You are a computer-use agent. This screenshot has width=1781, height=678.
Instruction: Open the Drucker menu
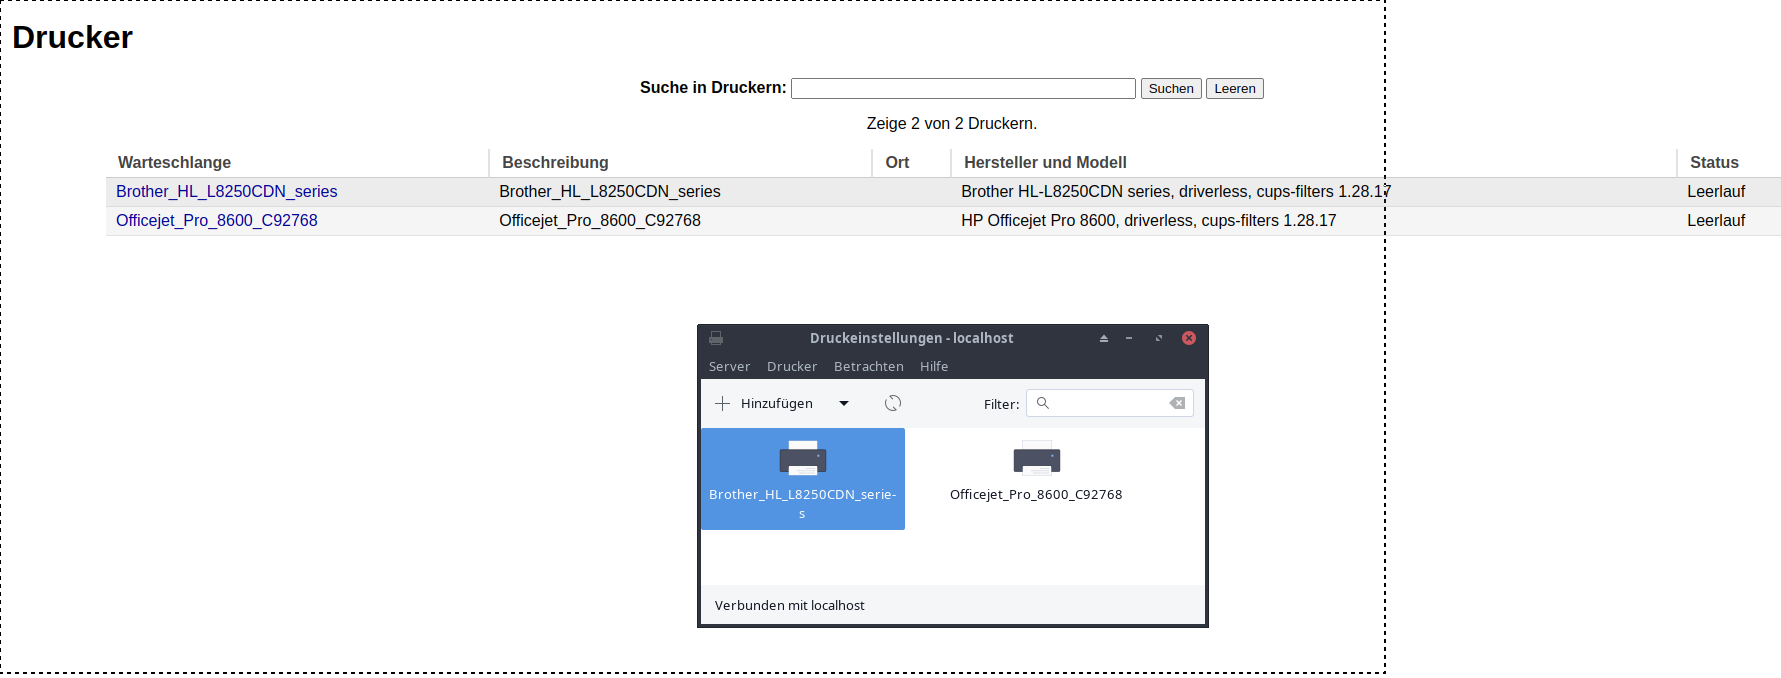click(x=792, y=366)
